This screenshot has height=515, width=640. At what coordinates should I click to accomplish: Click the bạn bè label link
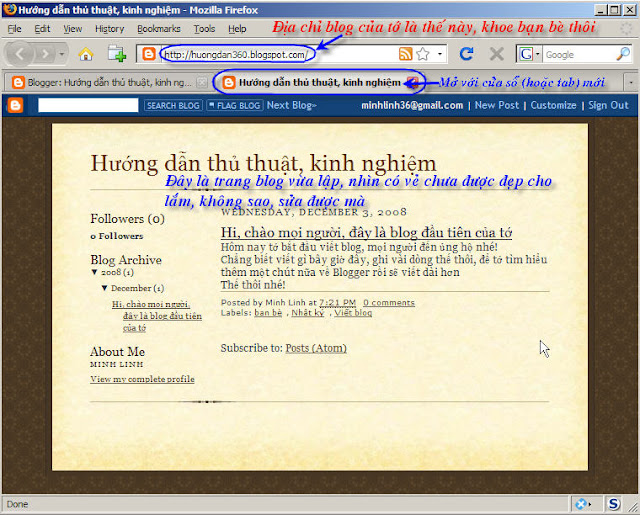268,313
